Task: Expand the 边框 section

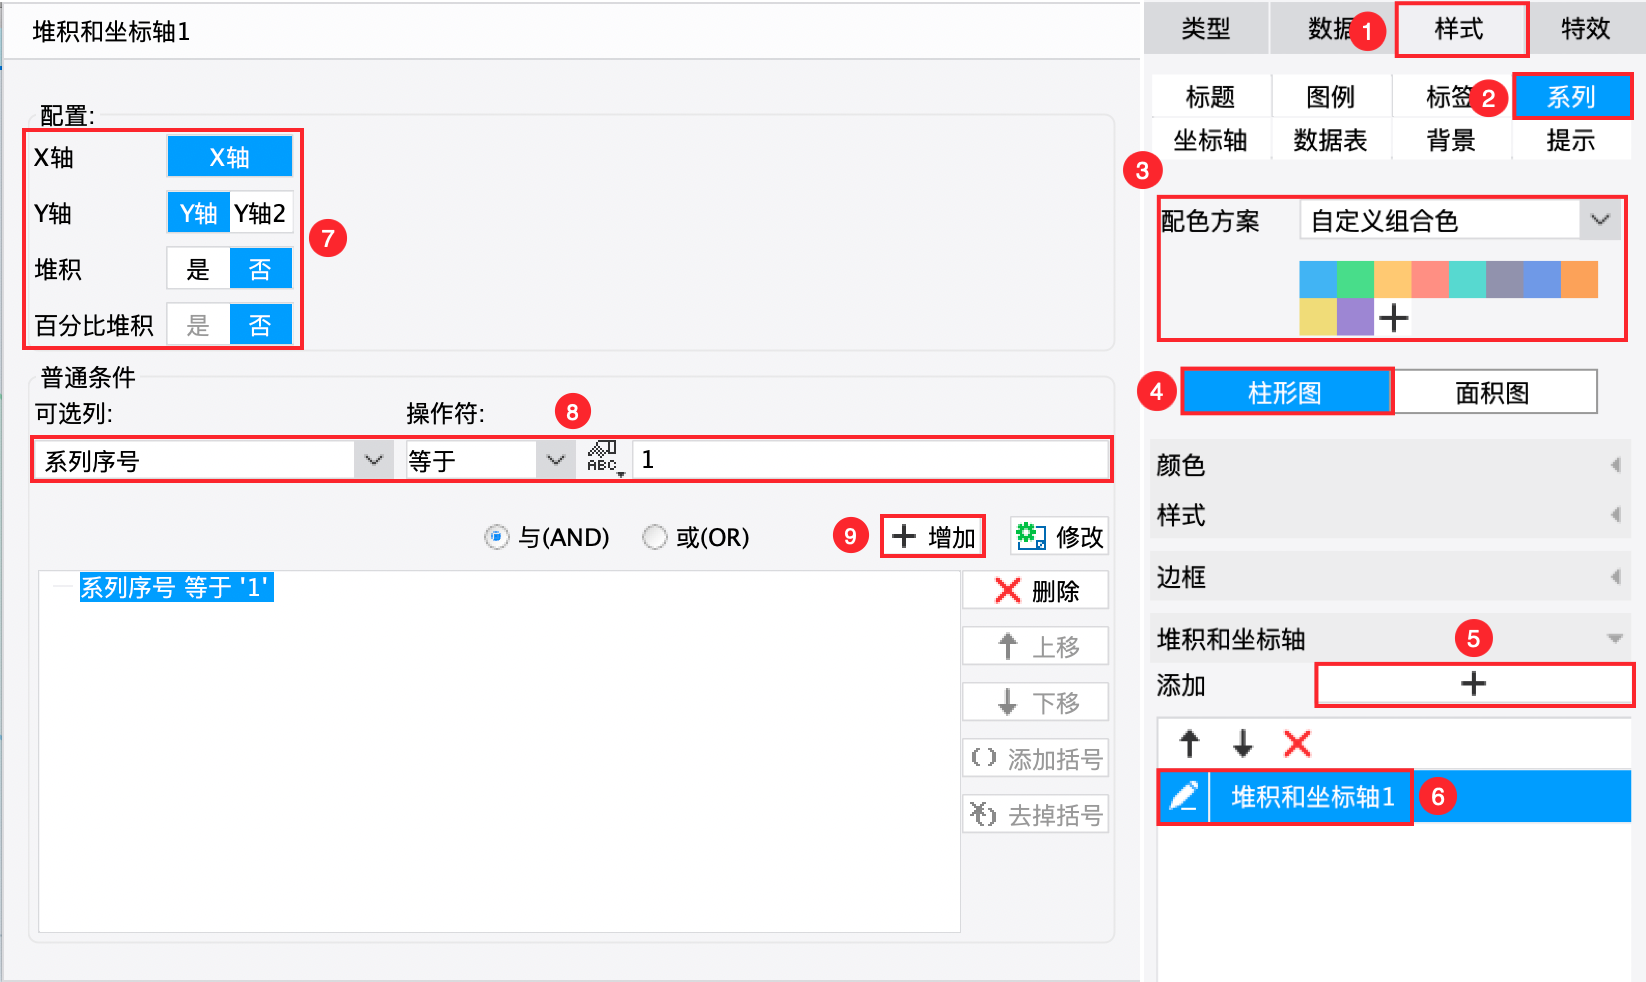Action: (x=1390, y=577)
